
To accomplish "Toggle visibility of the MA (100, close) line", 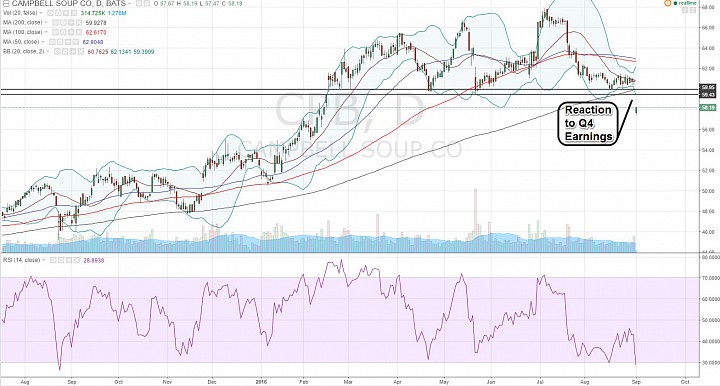I will point(55,32).
